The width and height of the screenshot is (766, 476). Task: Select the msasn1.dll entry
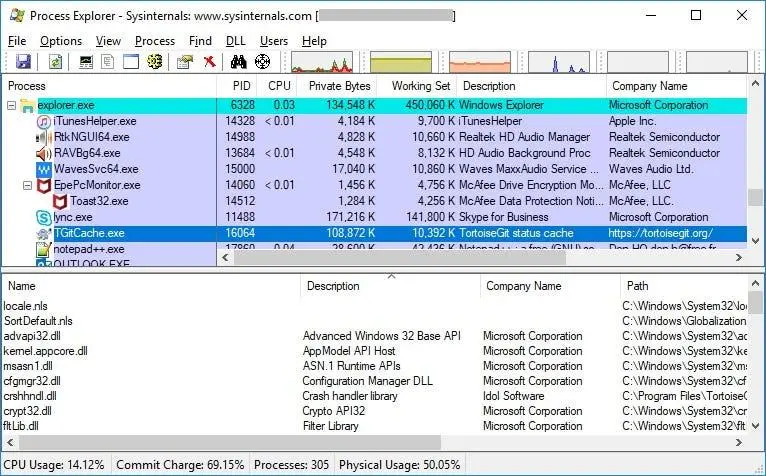pos(28,366)
